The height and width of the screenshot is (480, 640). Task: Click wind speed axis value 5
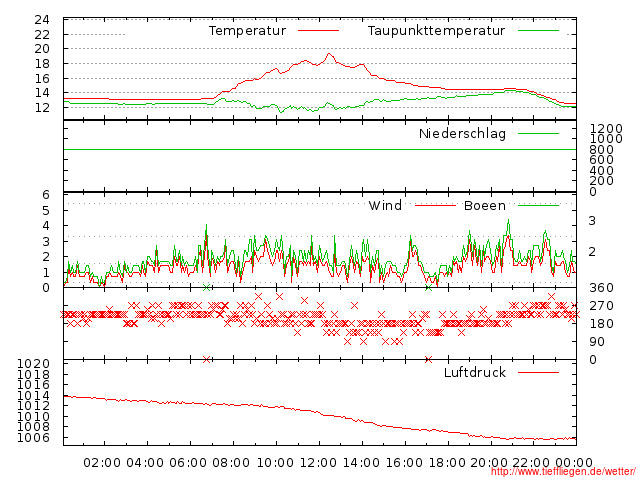coord(46,211)
